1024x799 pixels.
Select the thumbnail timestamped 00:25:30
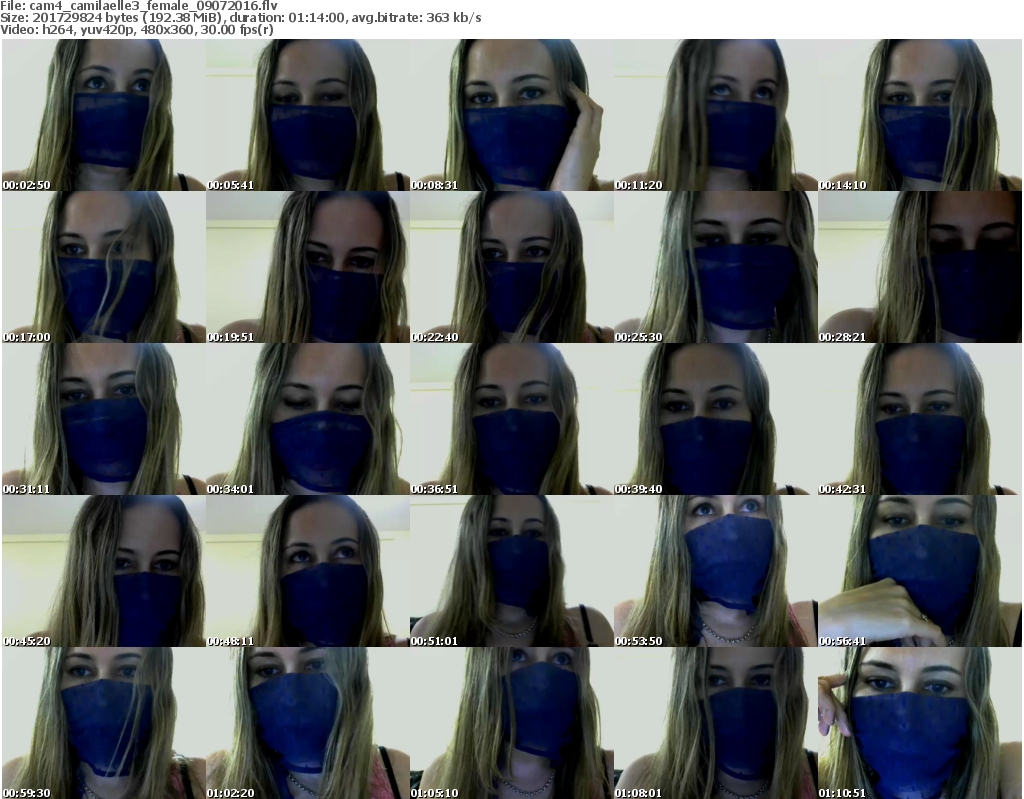tap(716, 267)
